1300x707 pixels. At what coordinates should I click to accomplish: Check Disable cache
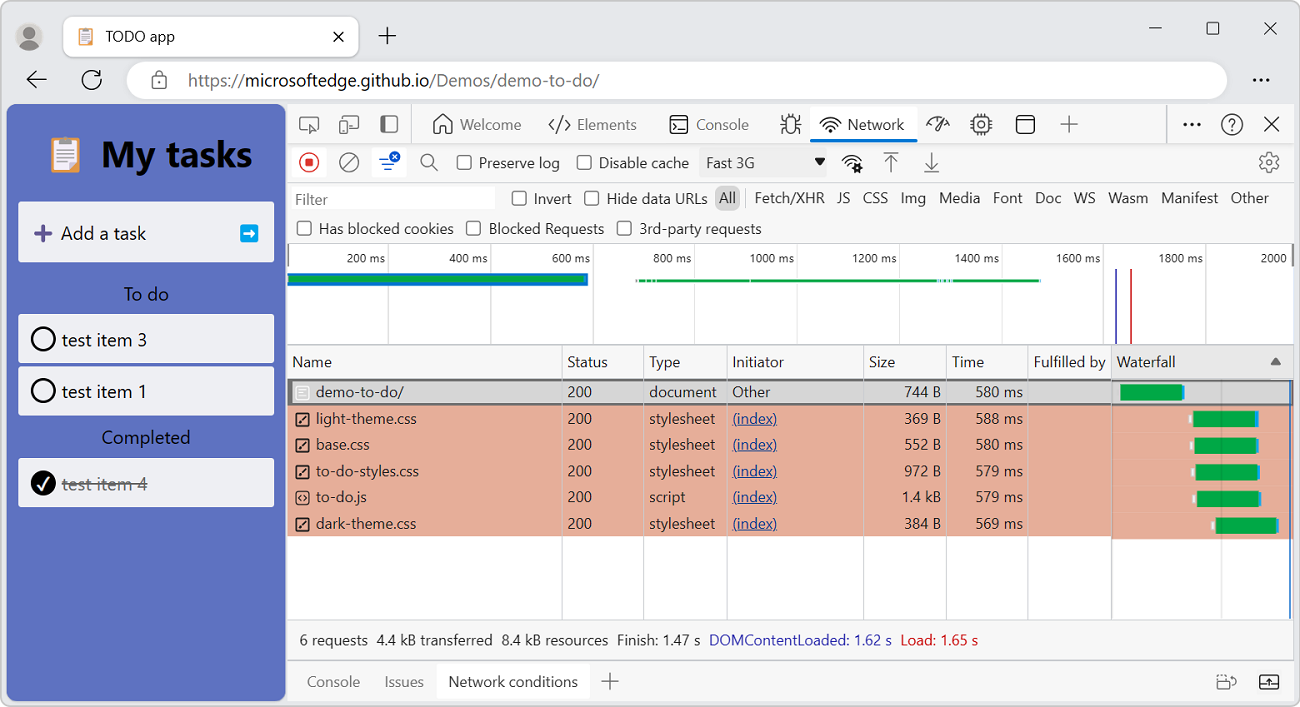(x=584, y=162)
